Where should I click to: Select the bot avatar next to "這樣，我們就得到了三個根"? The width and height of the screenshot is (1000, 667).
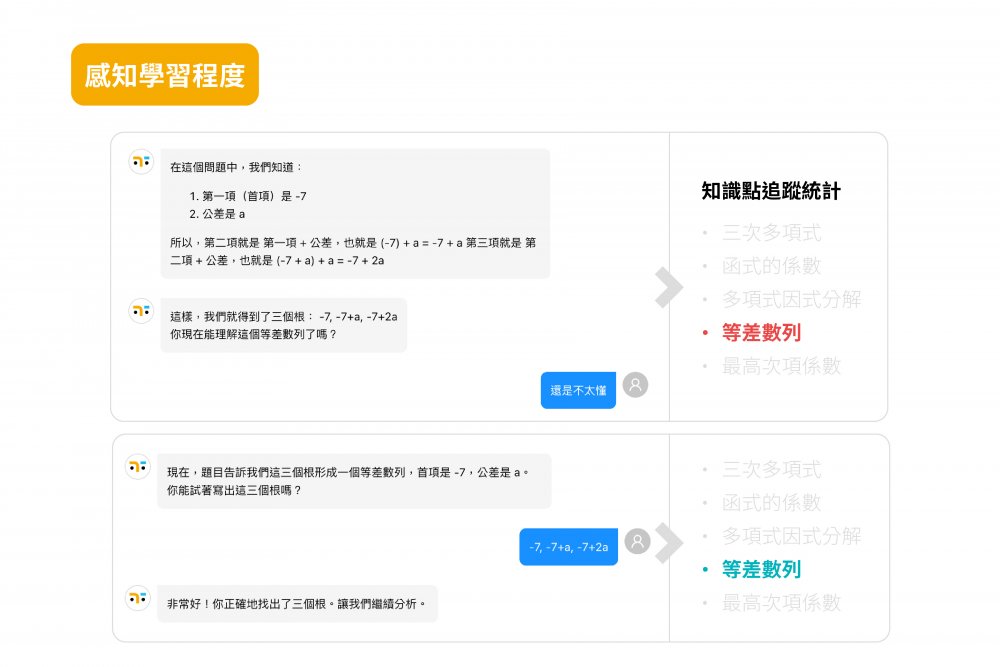[141, 311]
